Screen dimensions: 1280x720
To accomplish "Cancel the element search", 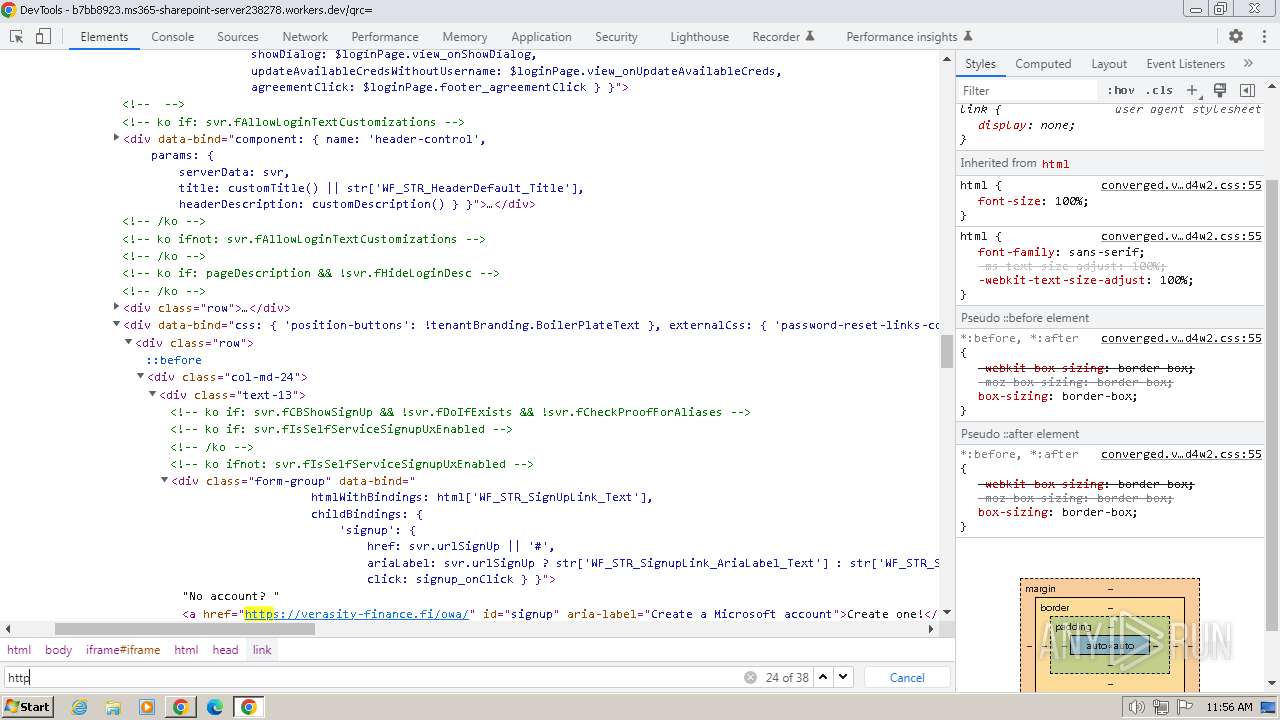I will click(x=907, y=677).
